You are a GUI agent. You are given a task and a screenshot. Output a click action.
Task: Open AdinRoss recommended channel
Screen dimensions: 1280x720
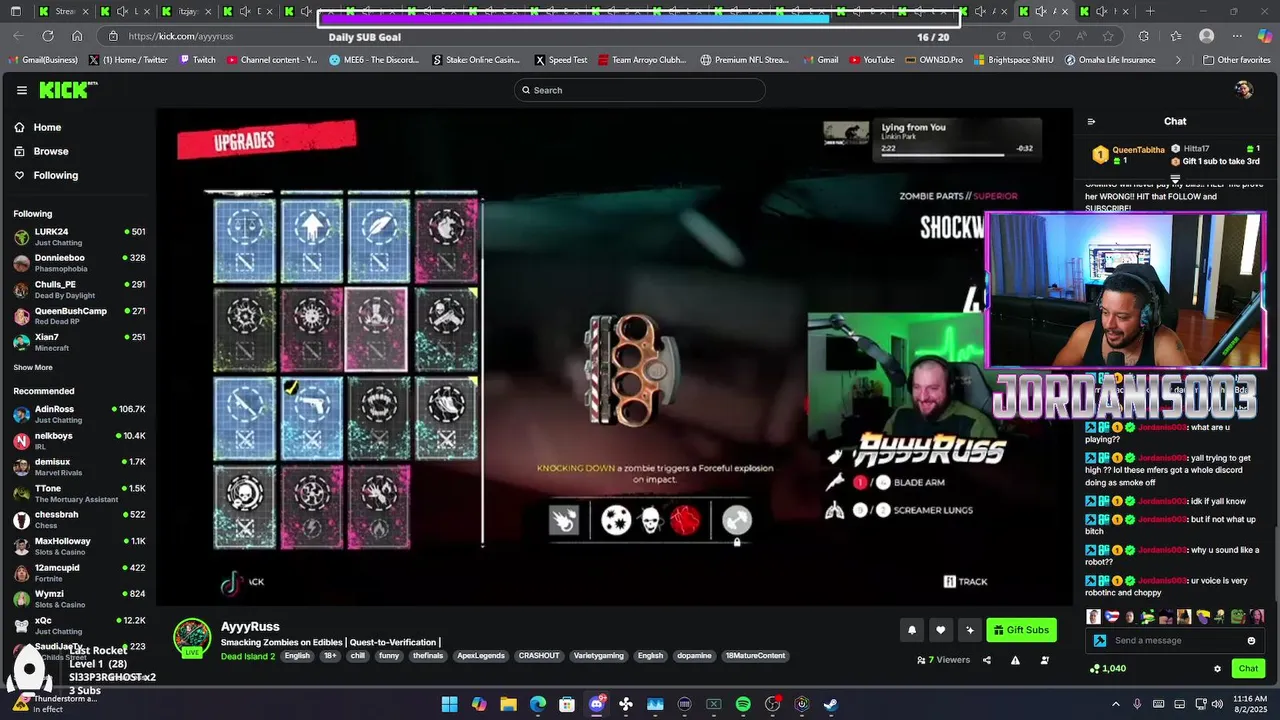click(78, 414)
